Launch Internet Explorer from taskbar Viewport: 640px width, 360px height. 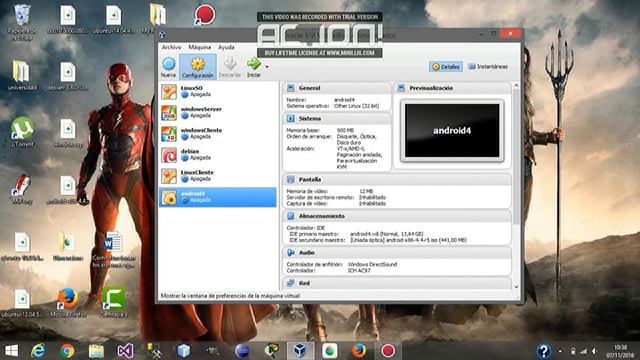(x=38, y=351)
